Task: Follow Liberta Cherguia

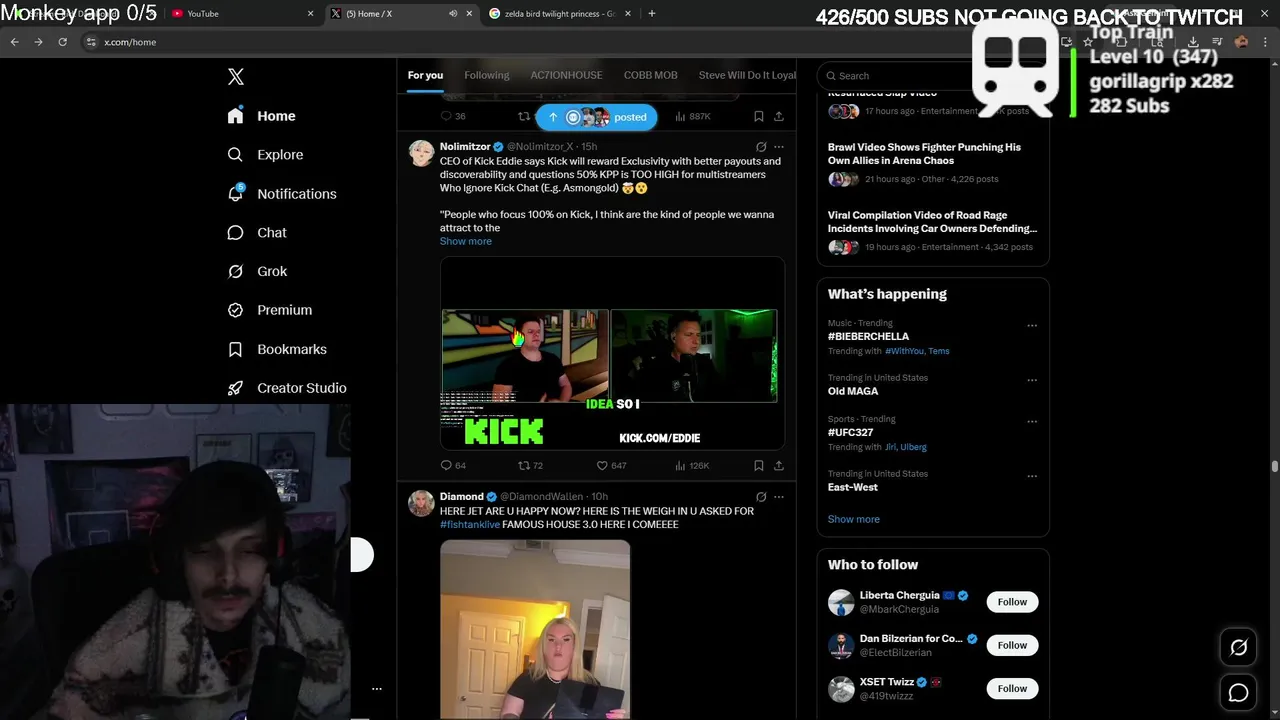Action: point(1012,602)
